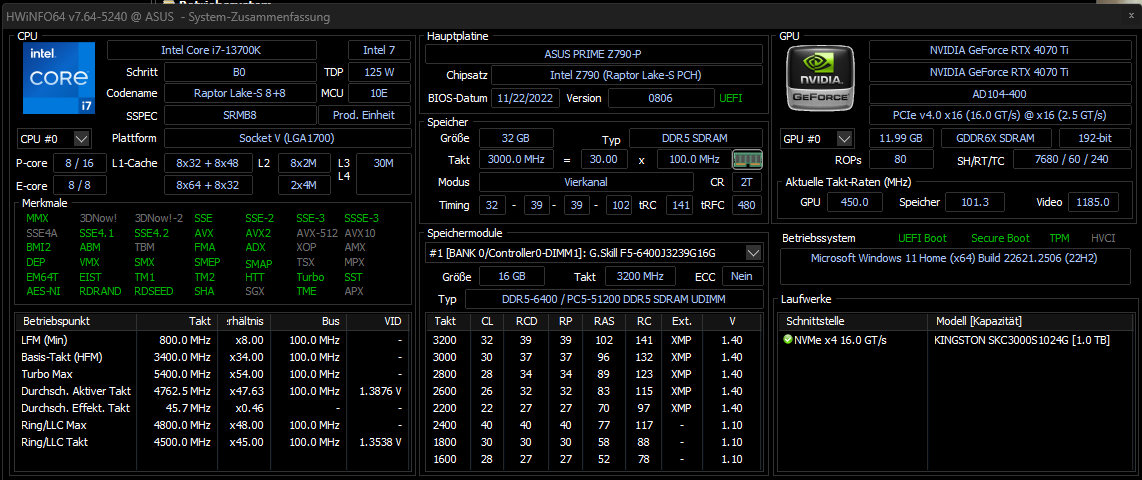
Task: Click the DDR5-6400 / PC5-51200 type field
Action: [614, 299]
